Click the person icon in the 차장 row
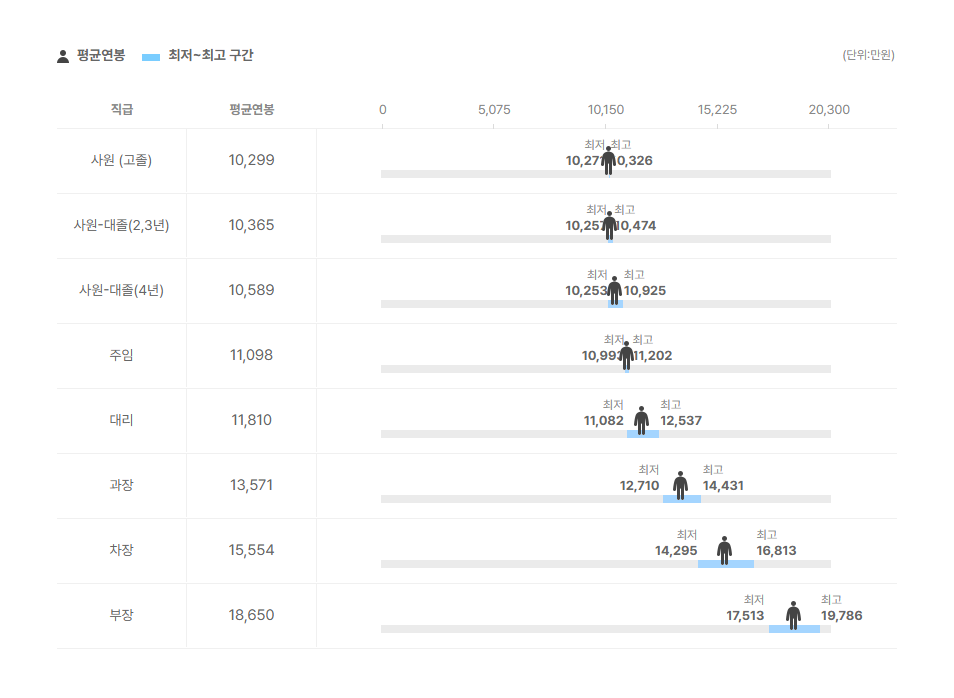The width and height of the screenshot is (954, 698). [x=724, y=551]
